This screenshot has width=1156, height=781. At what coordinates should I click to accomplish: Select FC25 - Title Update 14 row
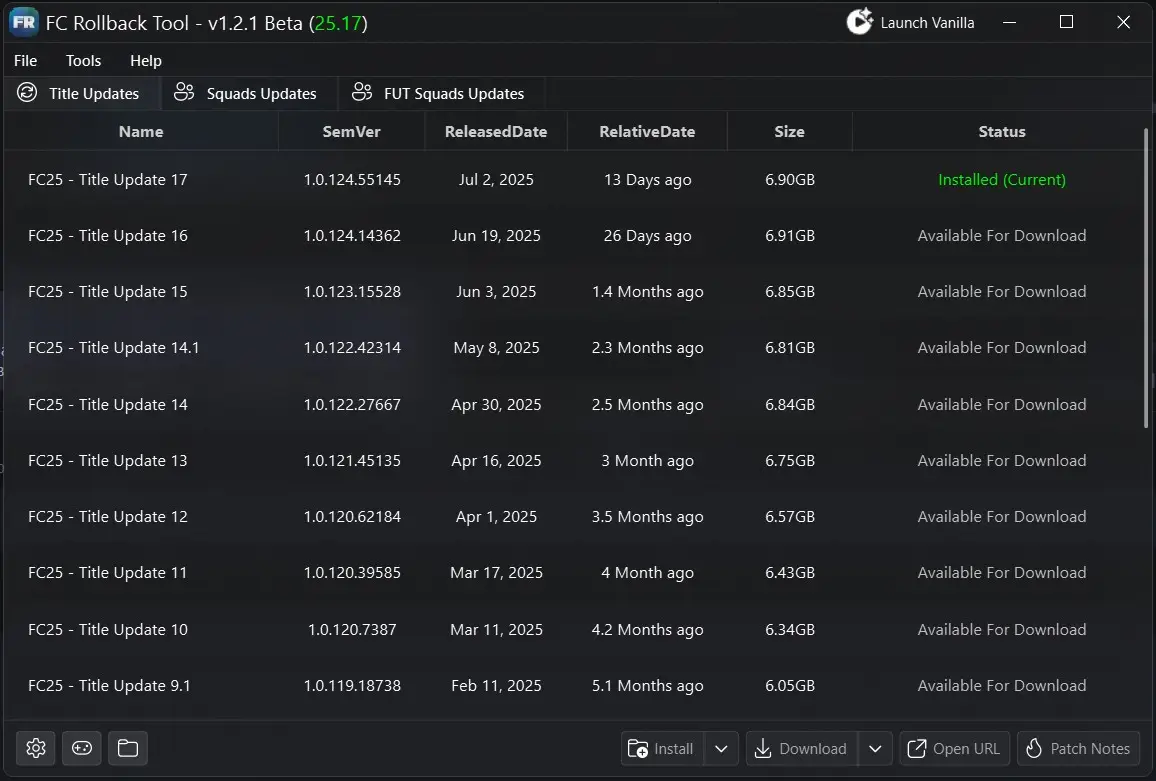coord(573,404)
